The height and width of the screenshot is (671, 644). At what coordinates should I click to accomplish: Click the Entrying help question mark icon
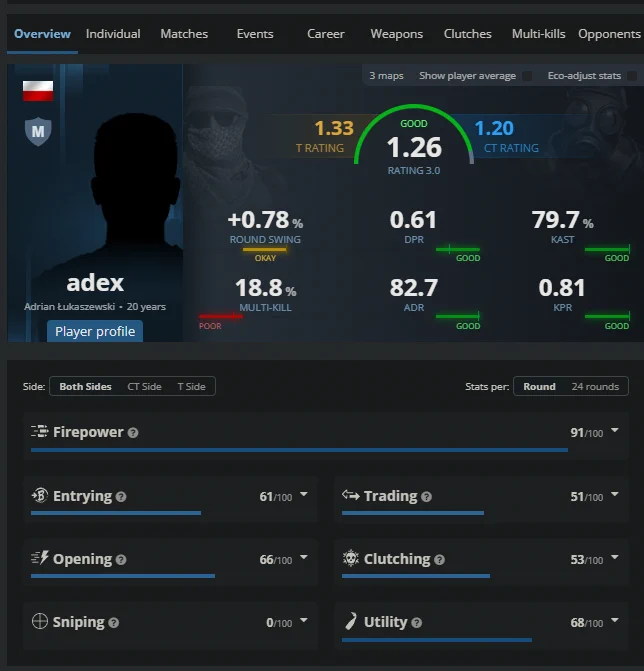[x=121, y=497]
